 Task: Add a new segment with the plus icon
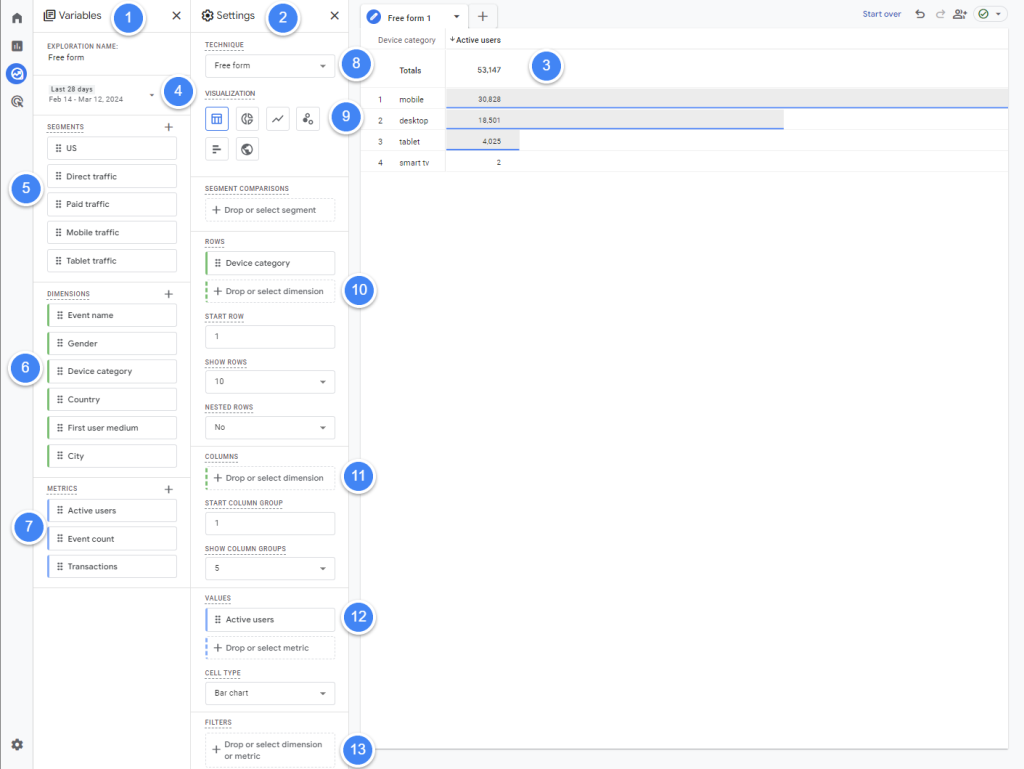coord(168,127)
